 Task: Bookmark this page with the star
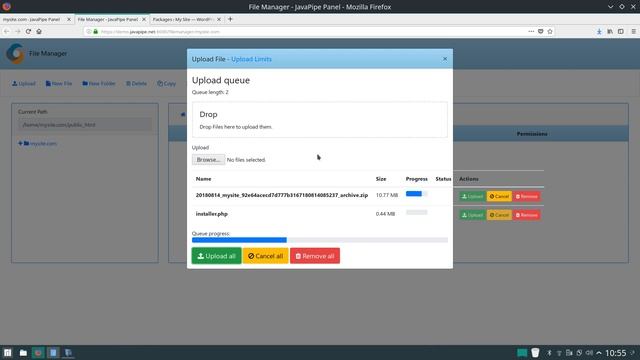pyautogui.click(x=550, y=31)
